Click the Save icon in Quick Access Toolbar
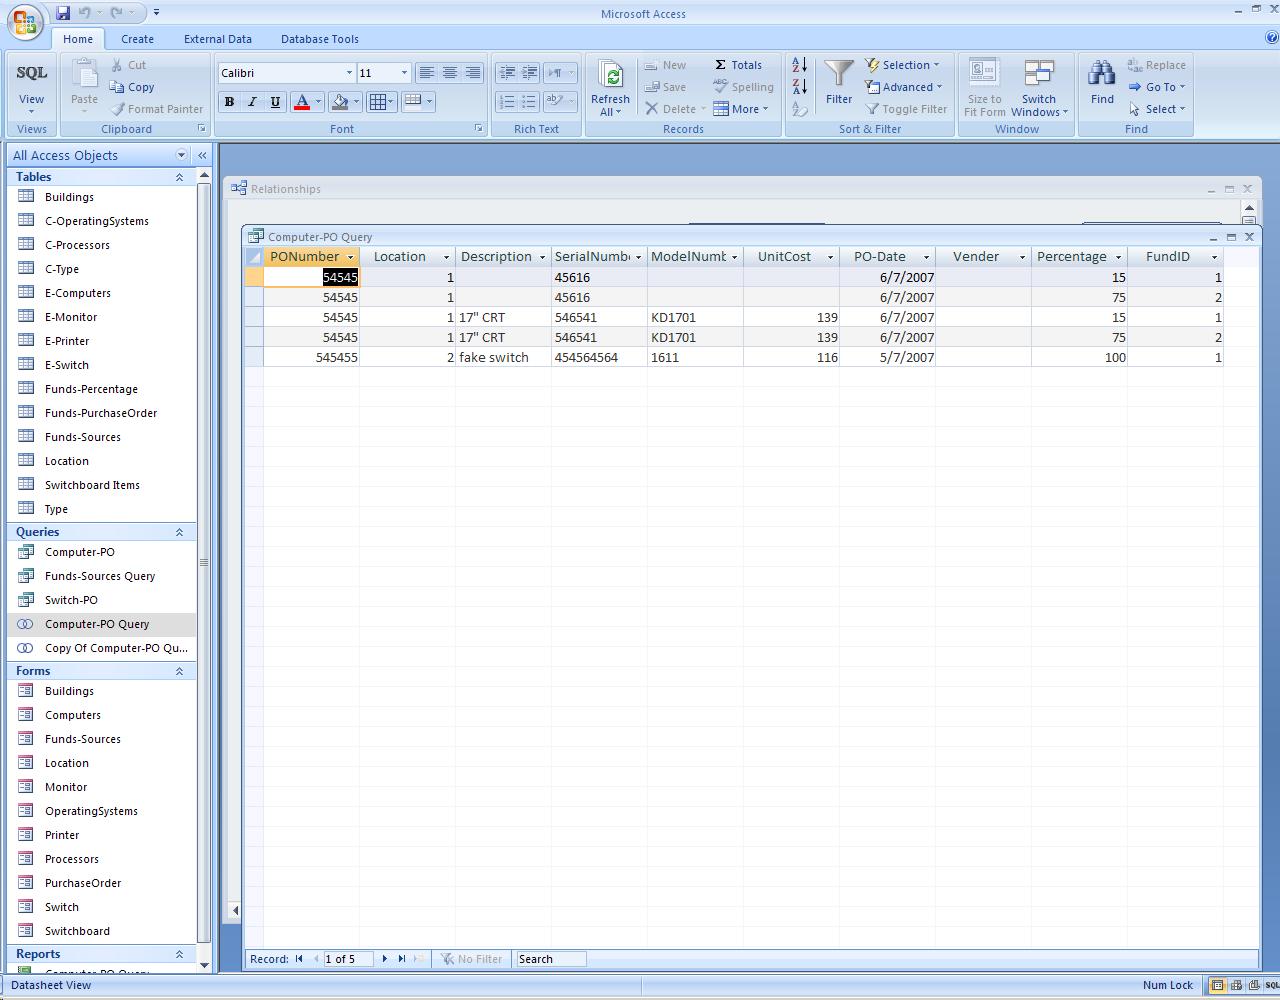 (62, 13)
